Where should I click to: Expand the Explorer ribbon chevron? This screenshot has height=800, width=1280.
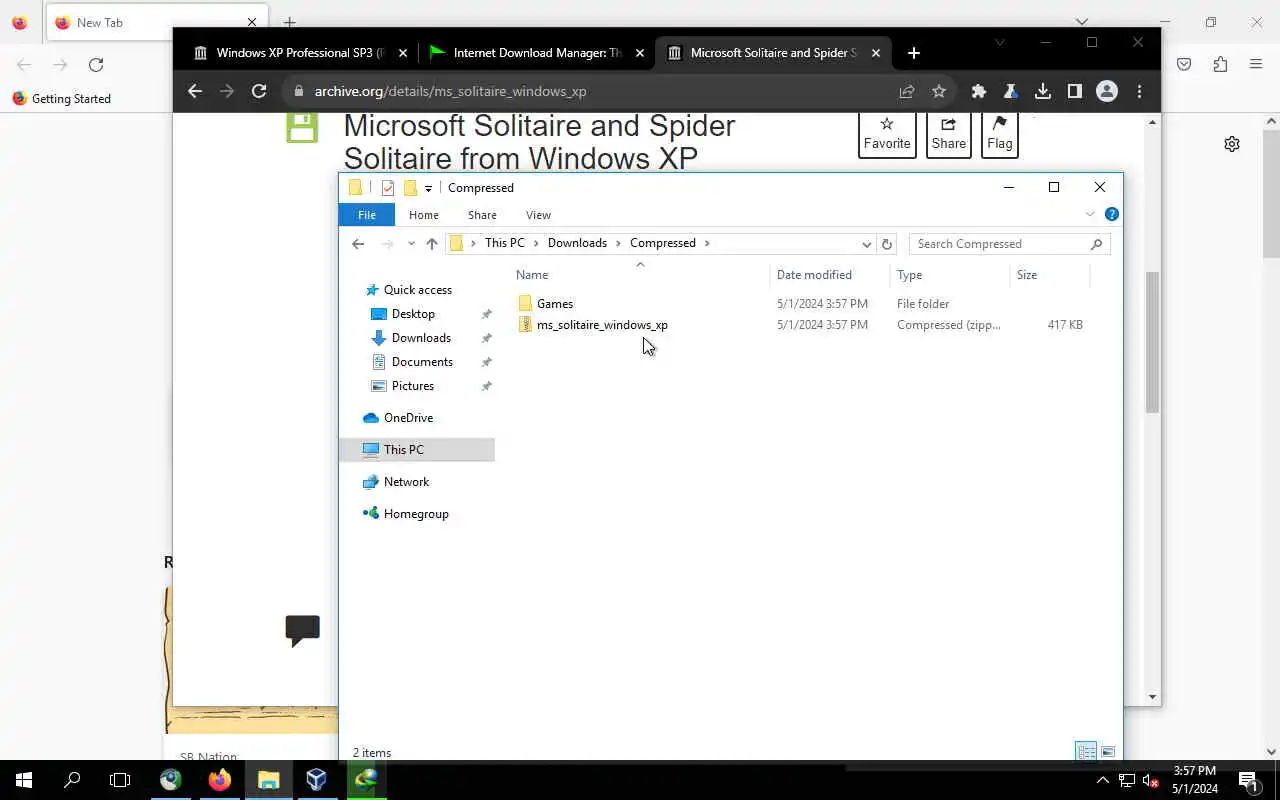pyautogui.click(x=1090, y=214)
